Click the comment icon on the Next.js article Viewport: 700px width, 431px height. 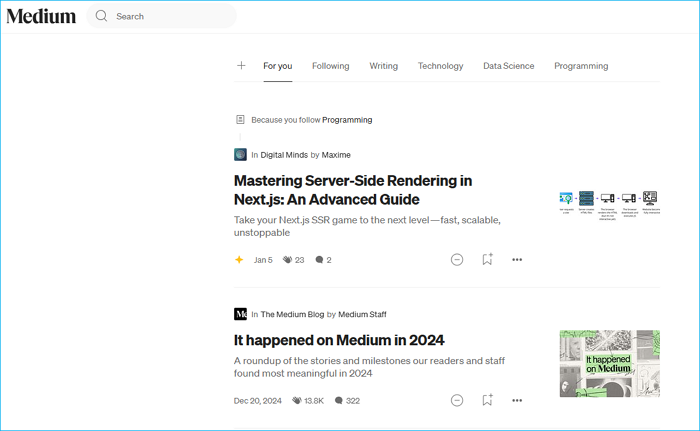[x=319, y=260]
